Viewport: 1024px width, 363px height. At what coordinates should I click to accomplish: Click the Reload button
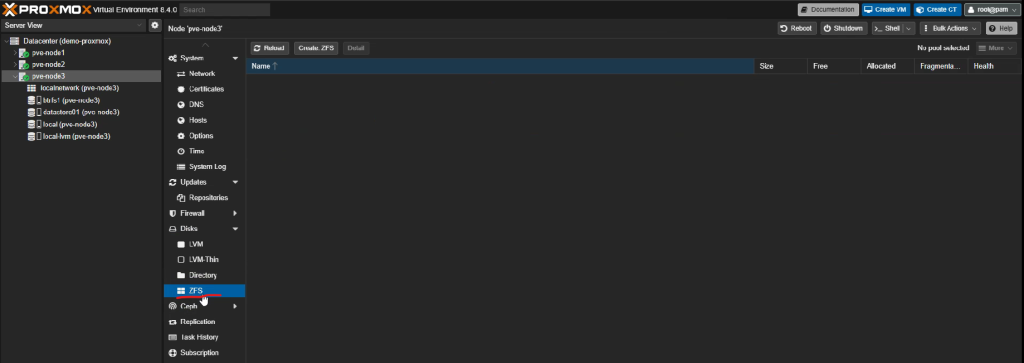pos(270,48)
